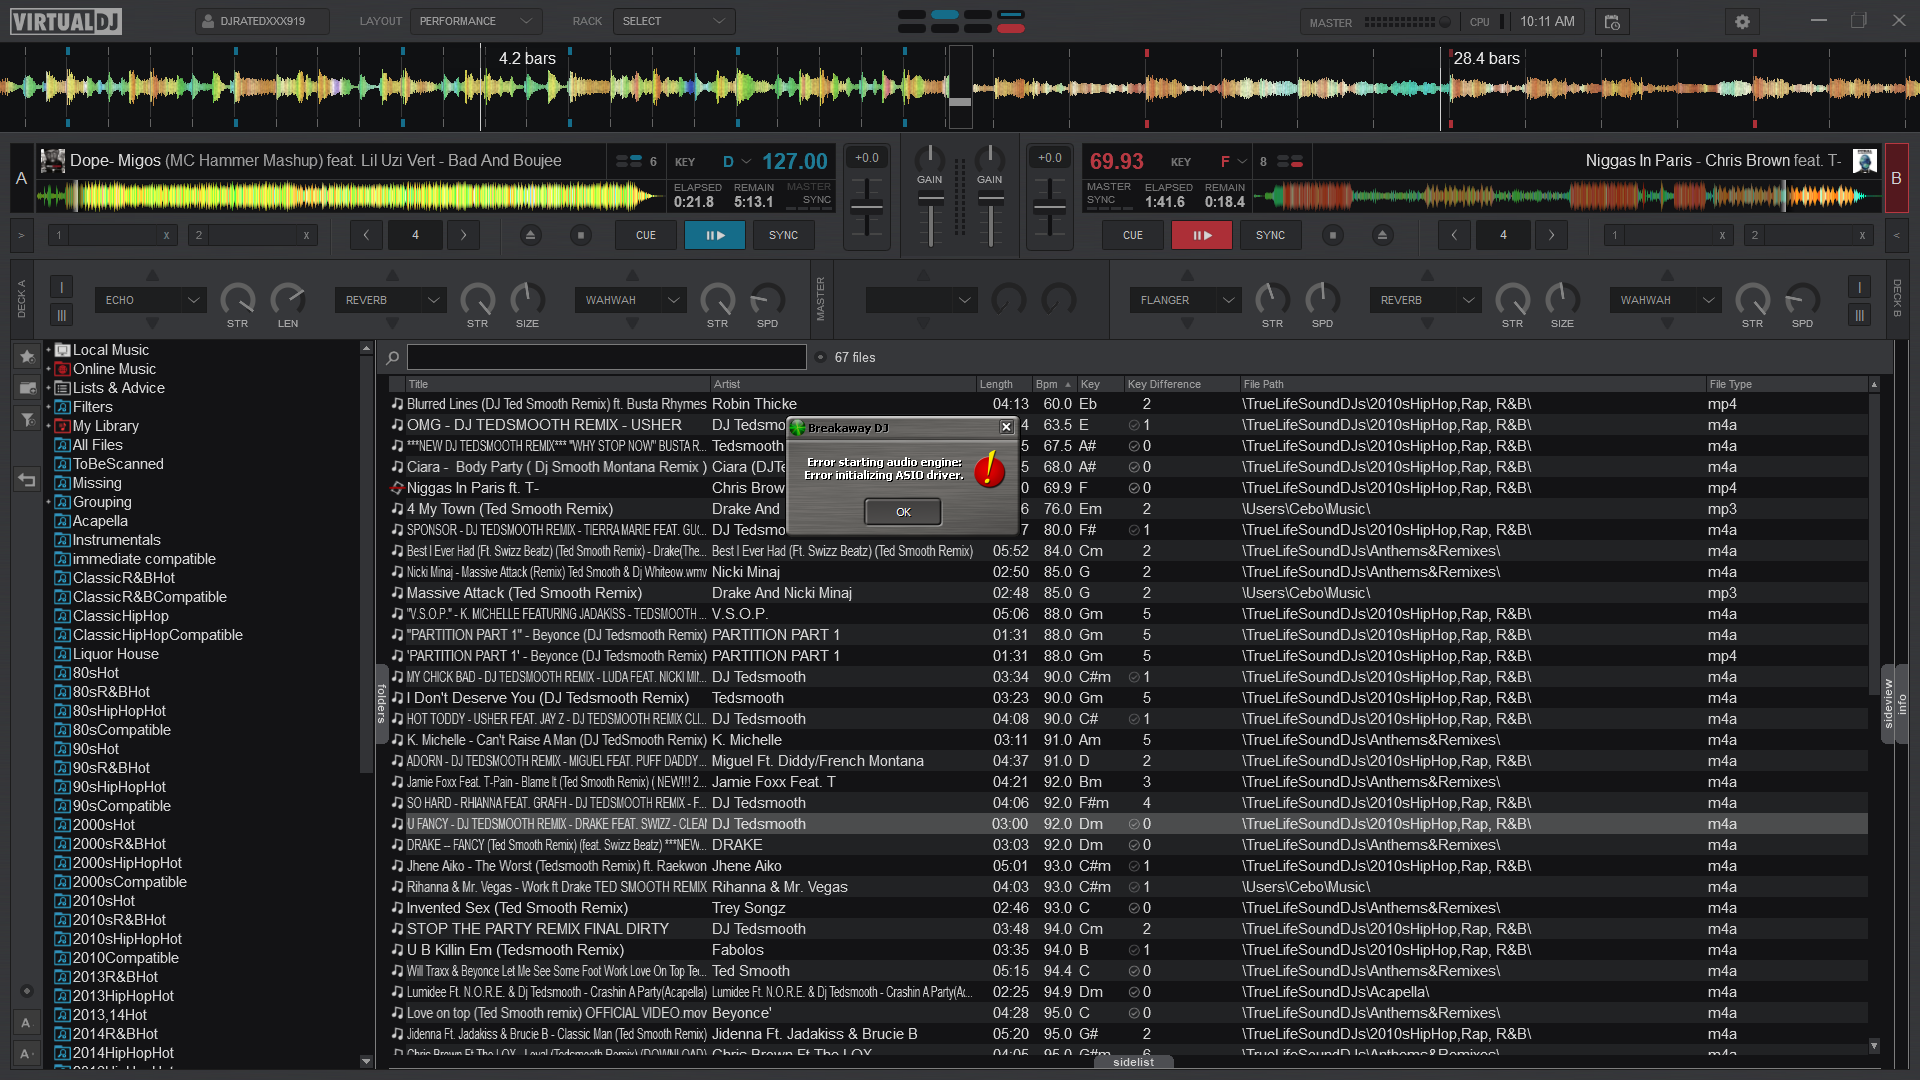Click the filter folder sidebar icon
The image size is (1920, 1080).
pyautogui.click(x=27, y=420)
